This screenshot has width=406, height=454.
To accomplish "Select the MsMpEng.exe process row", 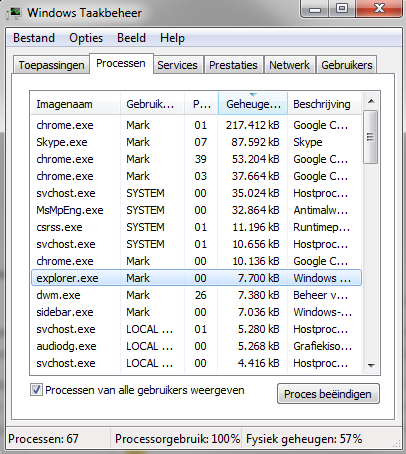I will (x=196, y=210).
